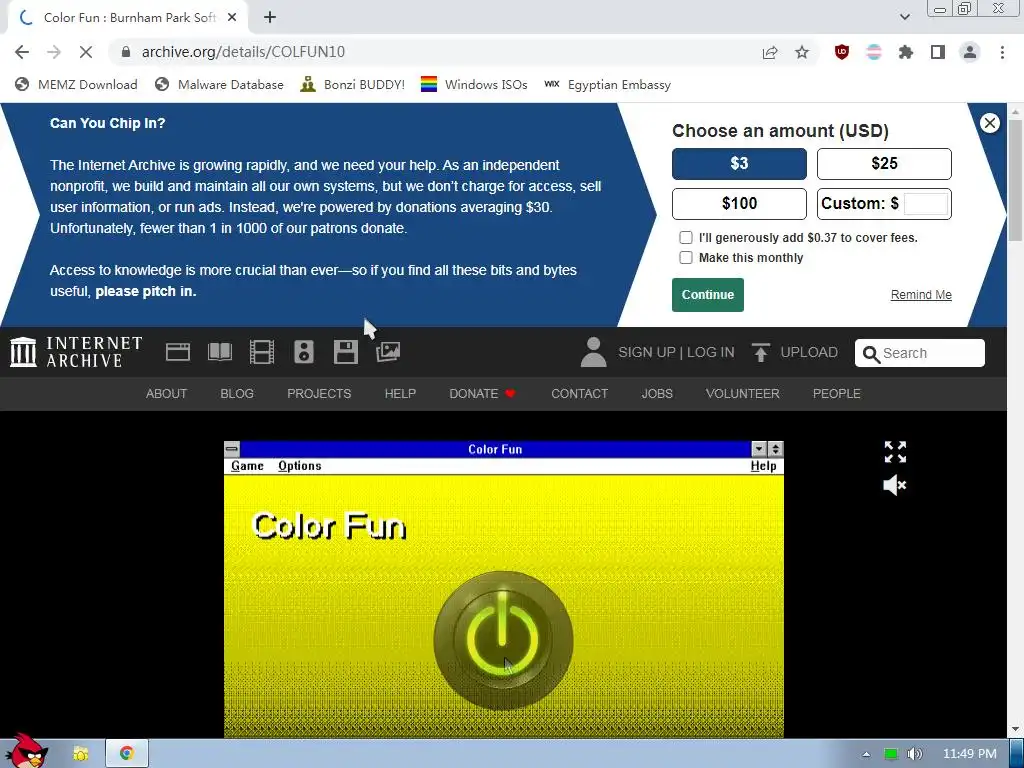Click Color Fun maximize/restore arrows button
The width and height of the screenshot is (1024, 768).
pos(775,449)
